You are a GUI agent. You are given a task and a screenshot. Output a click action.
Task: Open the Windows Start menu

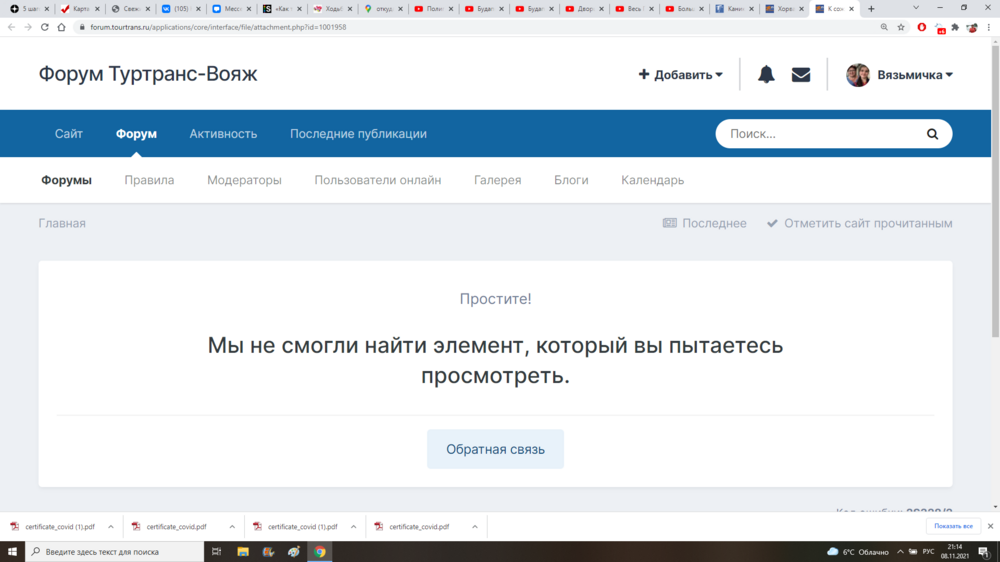tap(12, 551)
